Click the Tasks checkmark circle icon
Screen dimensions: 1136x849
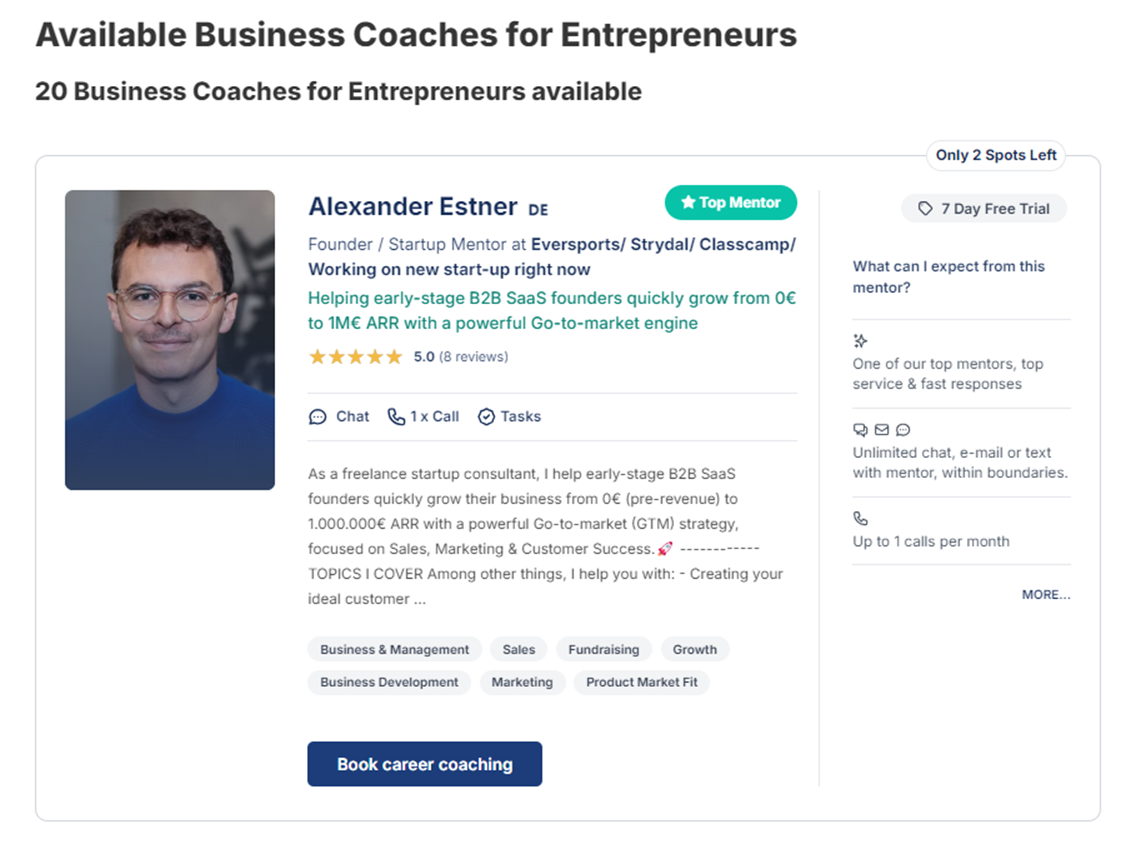486,417
